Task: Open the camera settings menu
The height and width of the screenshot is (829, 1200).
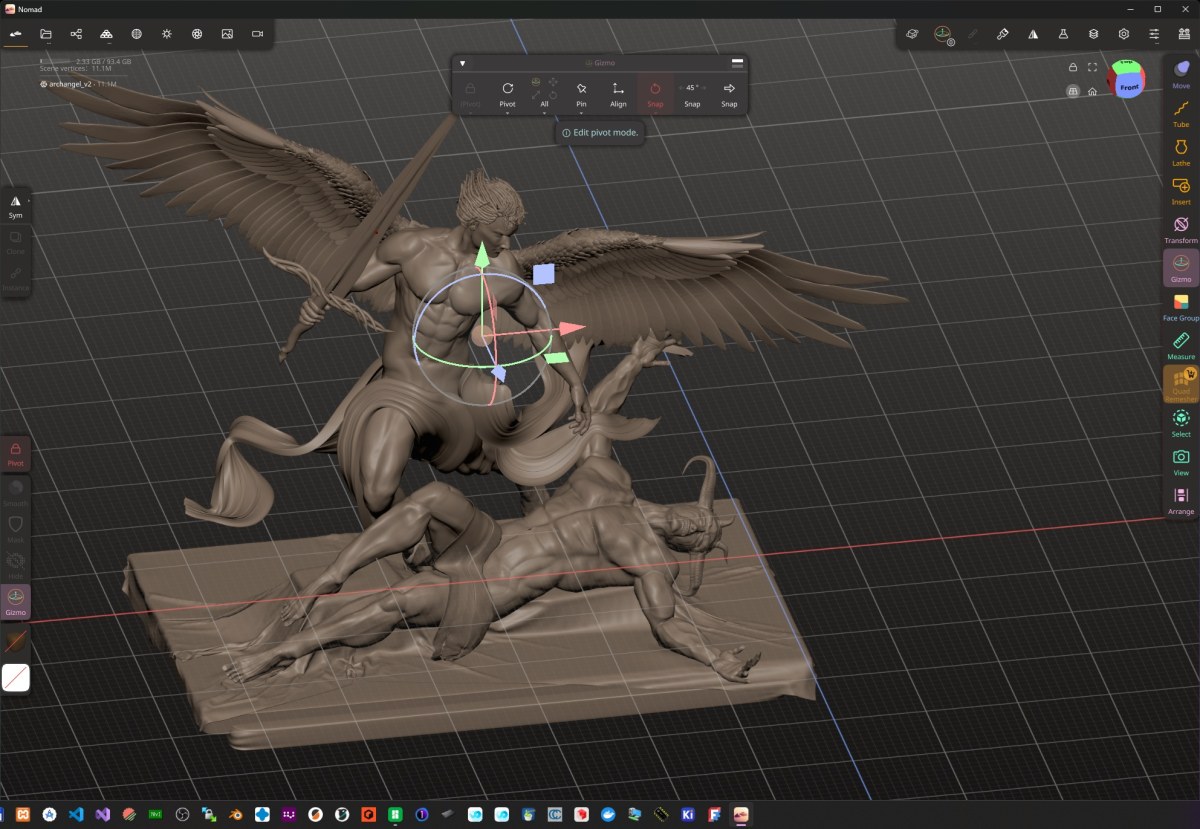Action: pyautogui.click(x=257, y=34)
